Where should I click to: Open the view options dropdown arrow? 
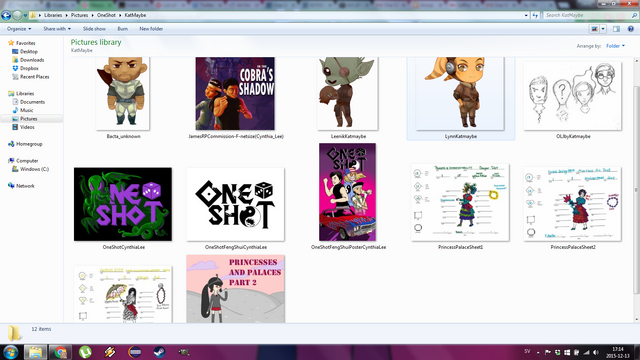[603, 29]
